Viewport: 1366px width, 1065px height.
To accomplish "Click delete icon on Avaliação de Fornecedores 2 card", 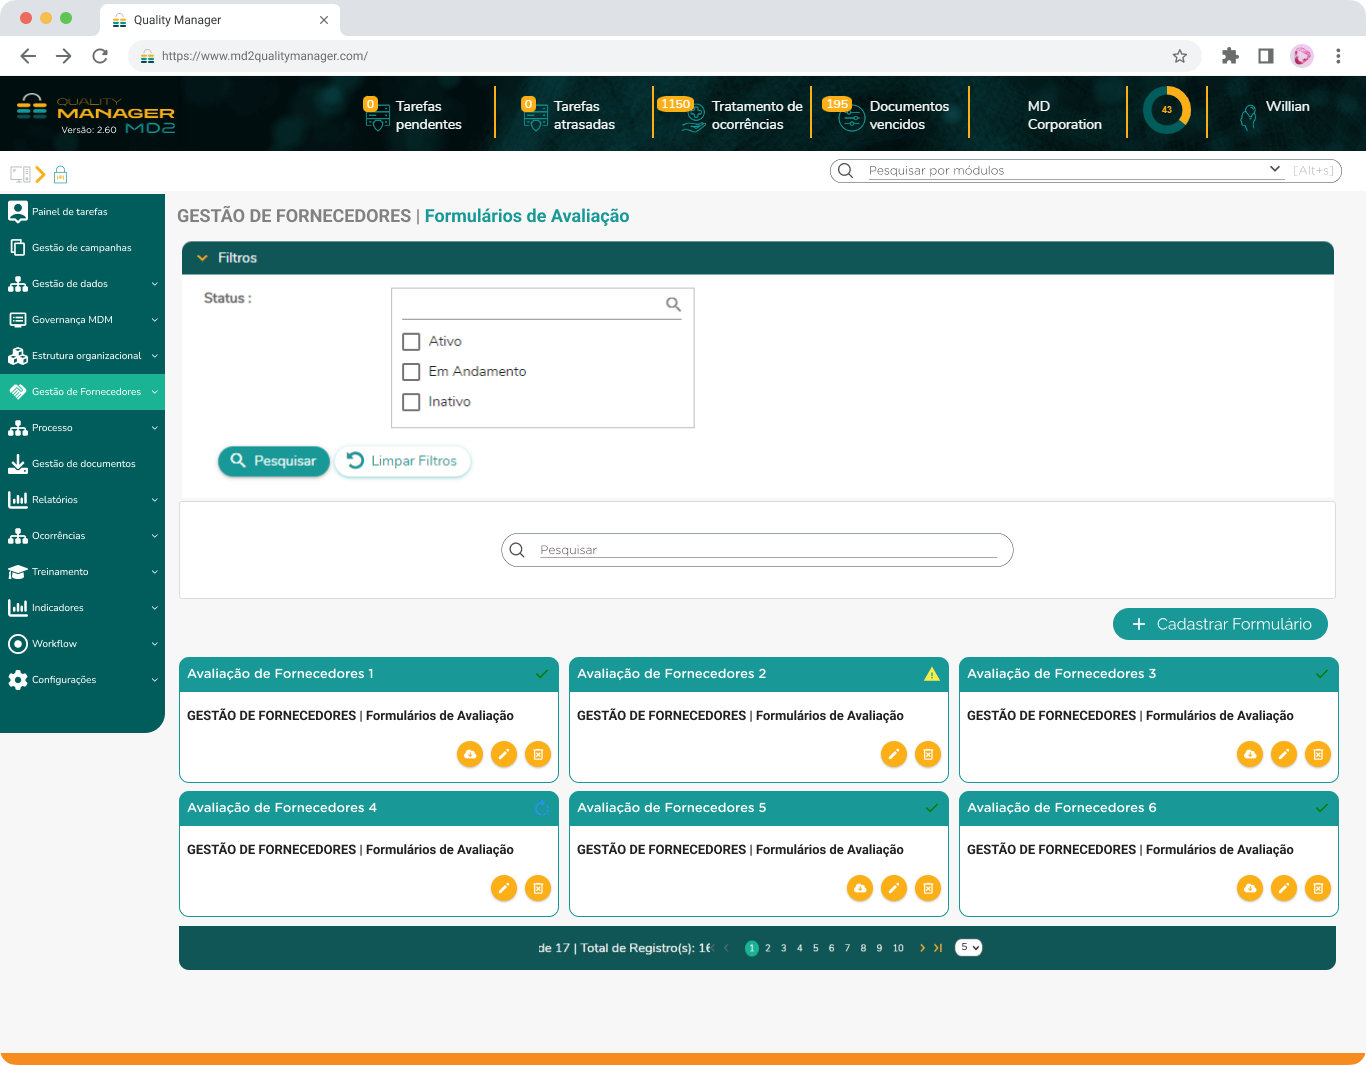I will [x=928, y=754].
